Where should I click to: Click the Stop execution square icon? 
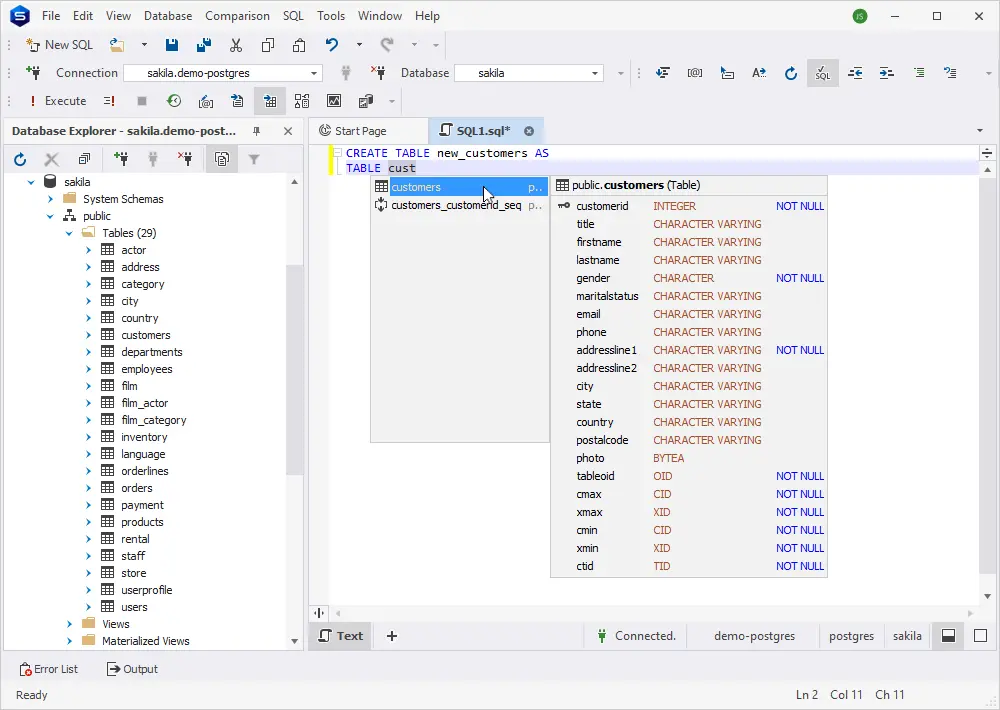(142, 101)
